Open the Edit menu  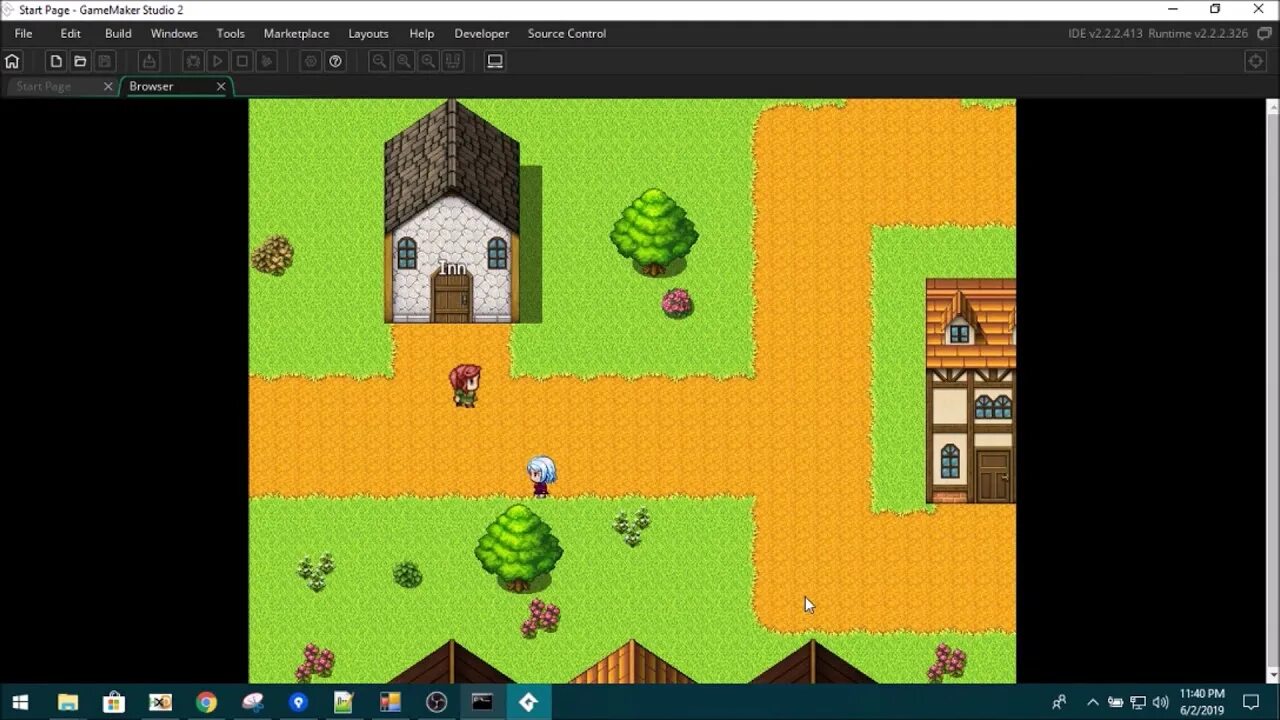pyautogui.click(x=70, y=33)
